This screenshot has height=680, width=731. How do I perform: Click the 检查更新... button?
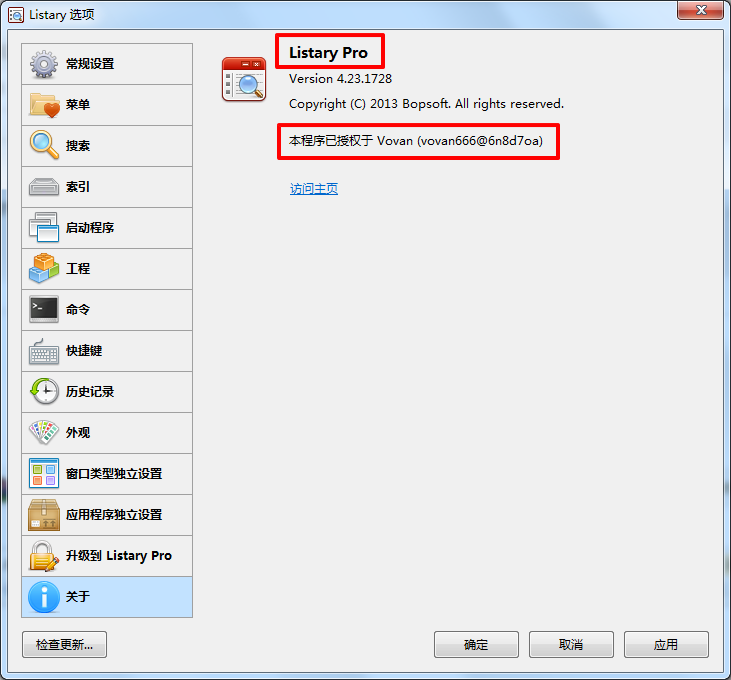tap(64, 645)
